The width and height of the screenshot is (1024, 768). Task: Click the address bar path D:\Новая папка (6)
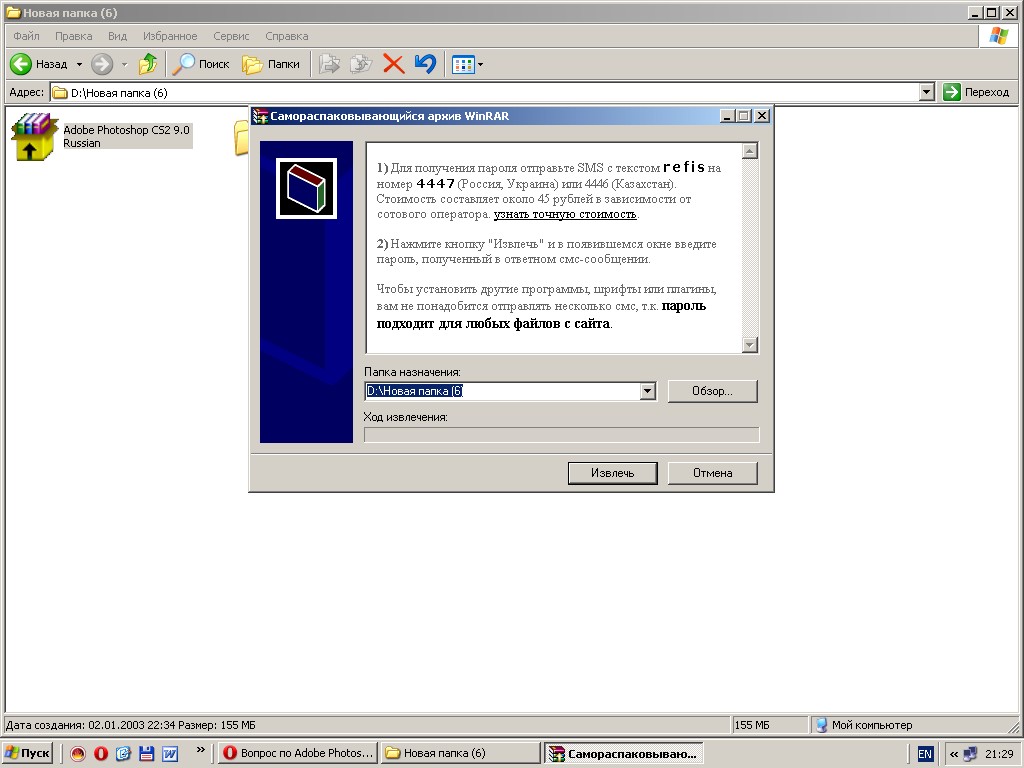pos(119,93)
